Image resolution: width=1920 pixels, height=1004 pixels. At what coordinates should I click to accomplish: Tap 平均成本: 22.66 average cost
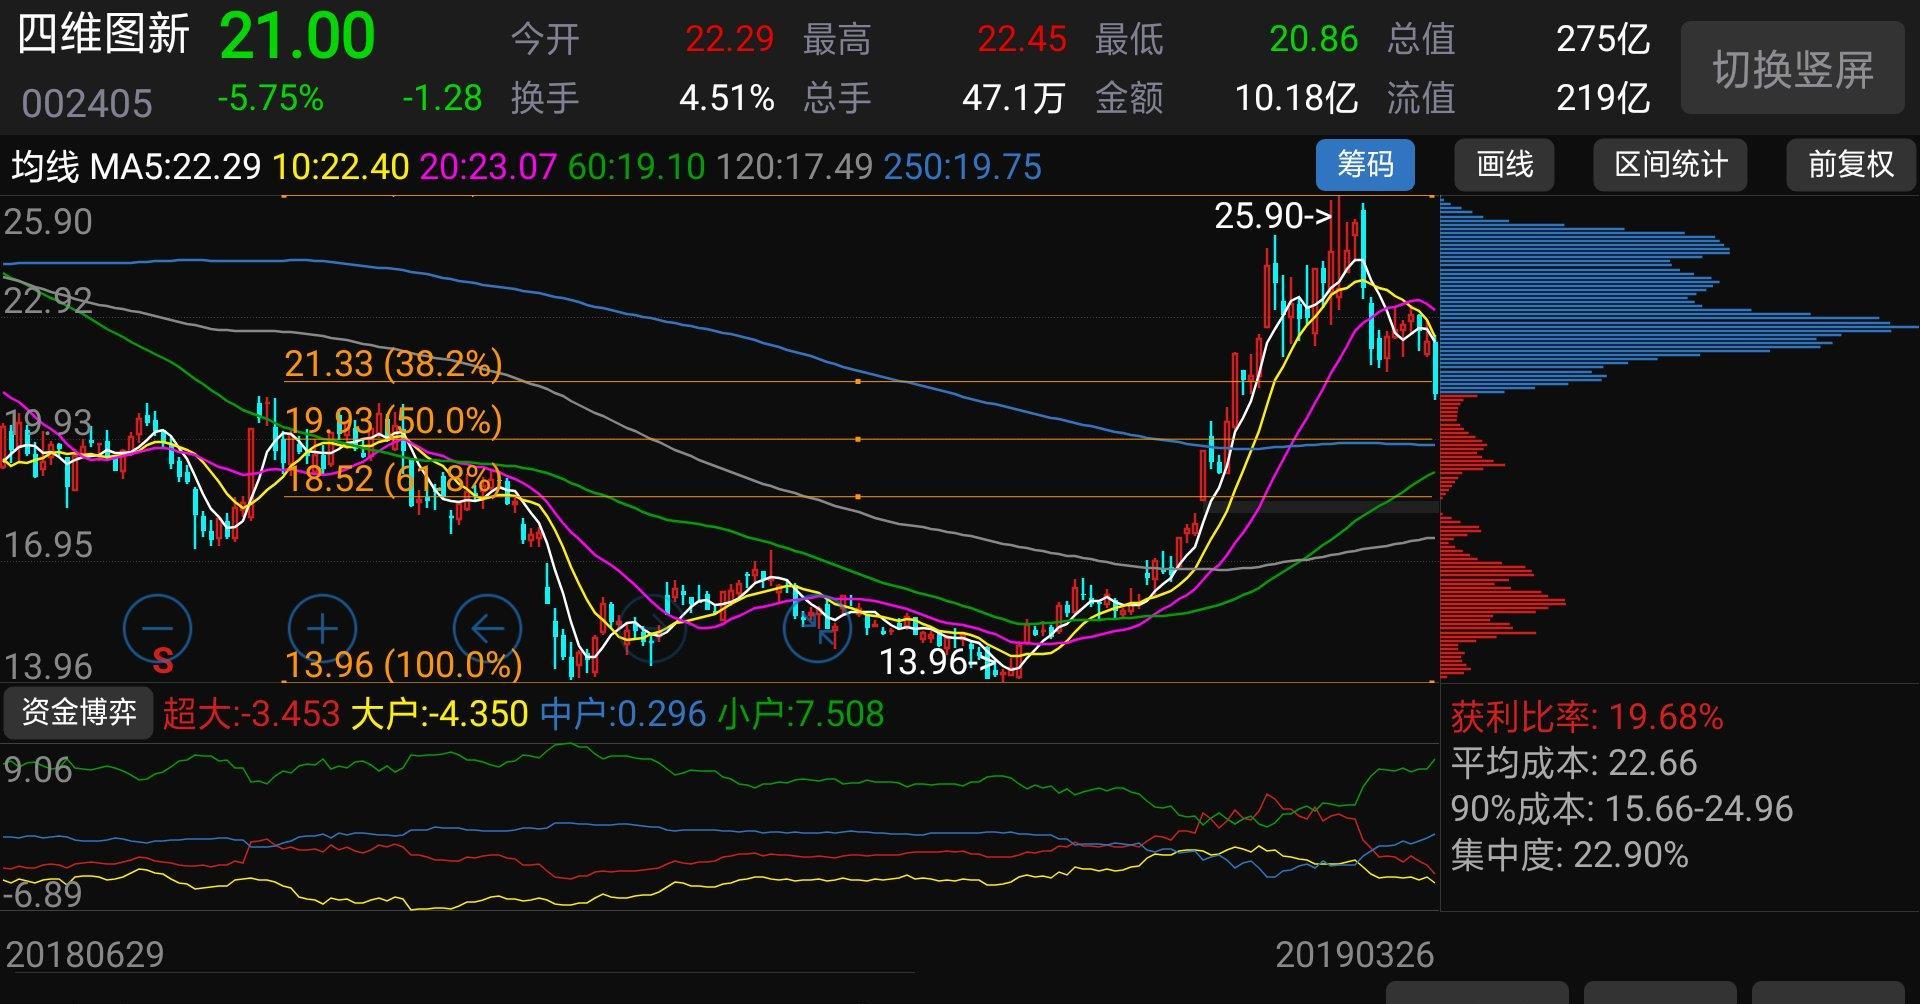[1574, 763]
